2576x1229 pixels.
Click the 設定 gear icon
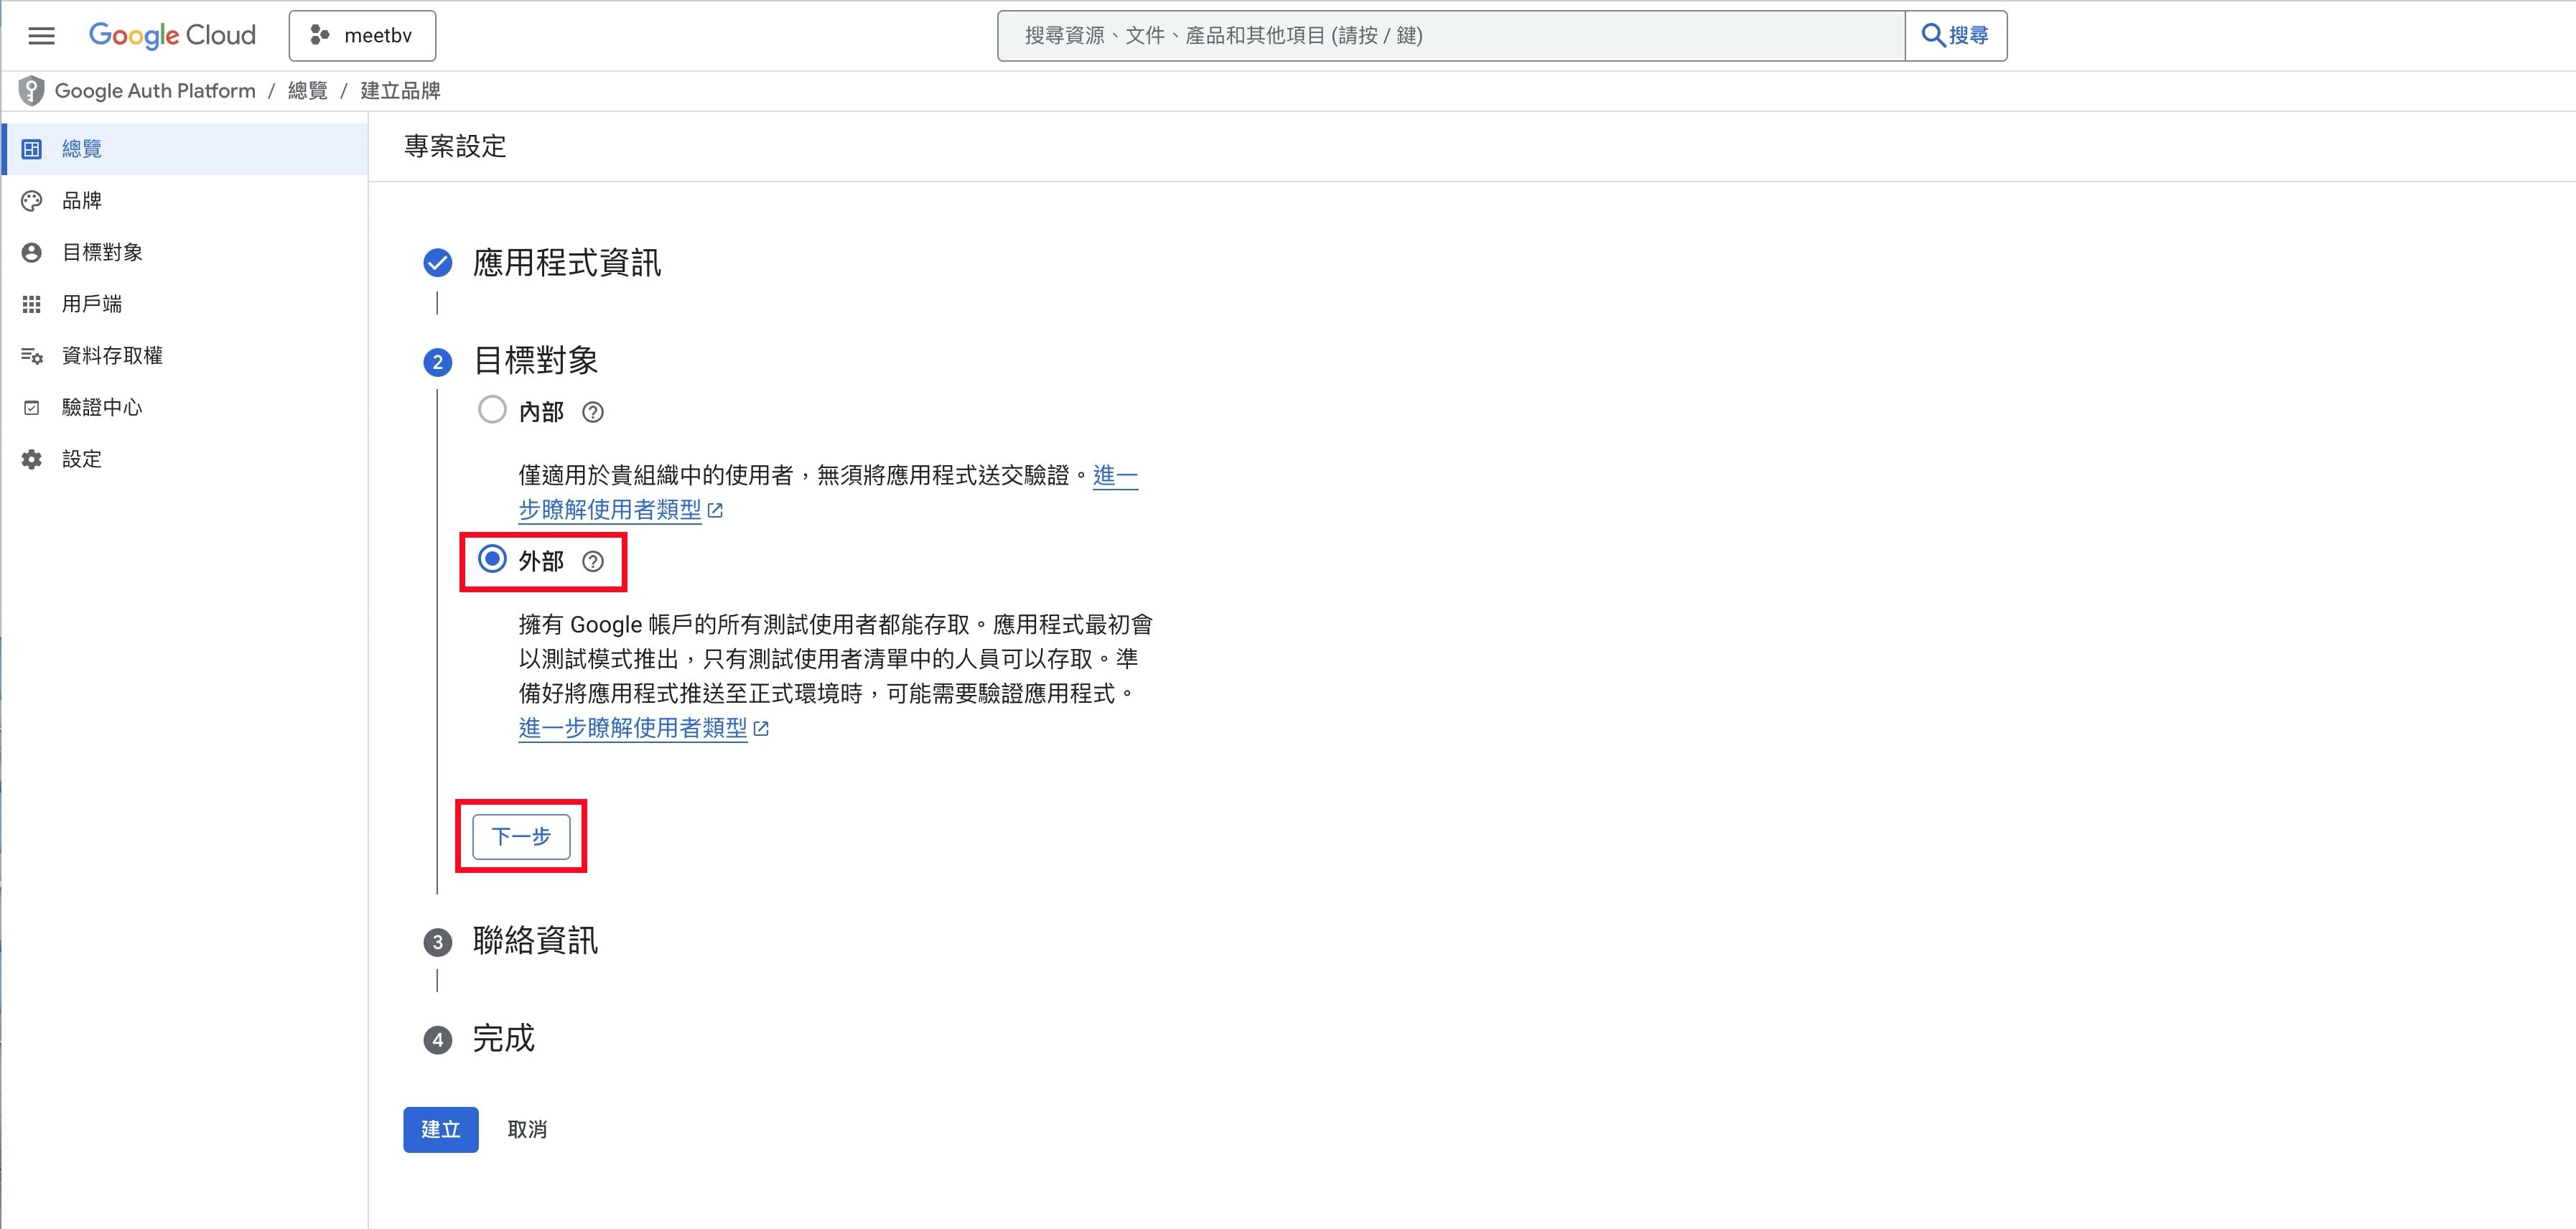click(32, 460)
